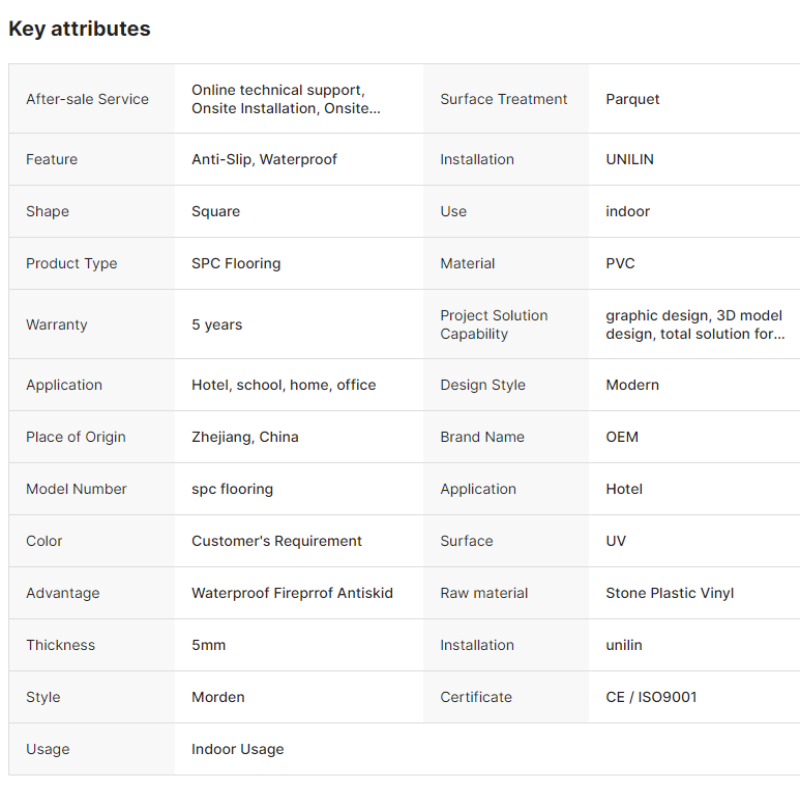Click "Waterproof Fireprrof Antiskid" advantage value

[x=292, y=593]
